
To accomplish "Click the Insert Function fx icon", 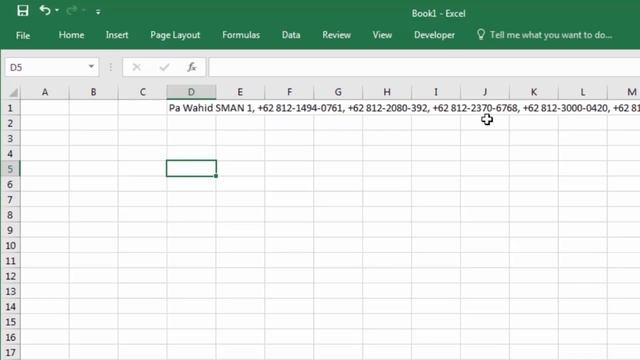I will [x=191, y=67].
